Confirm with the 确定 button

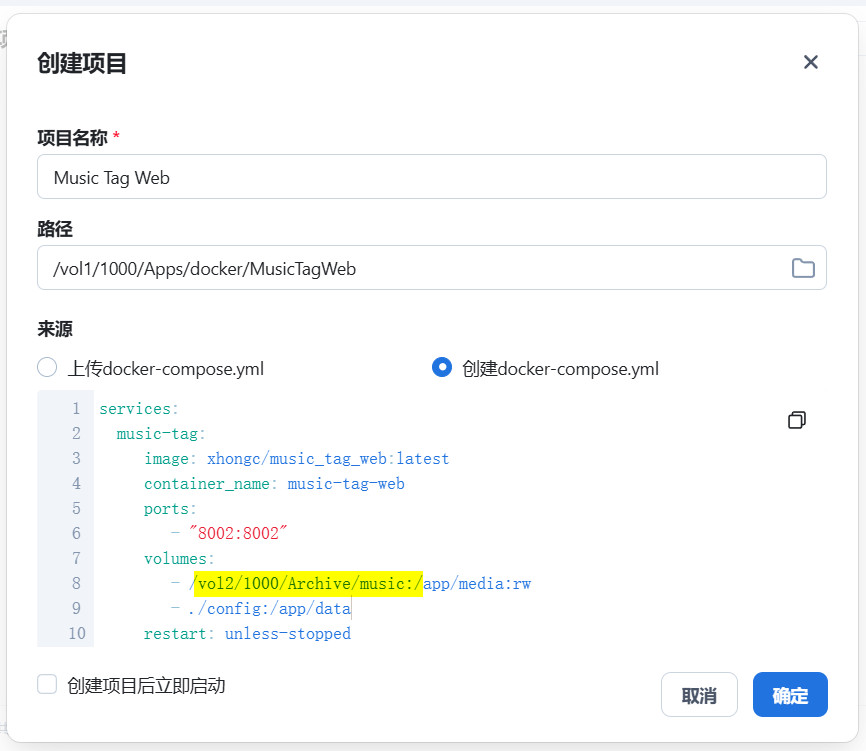coord(790,695)
